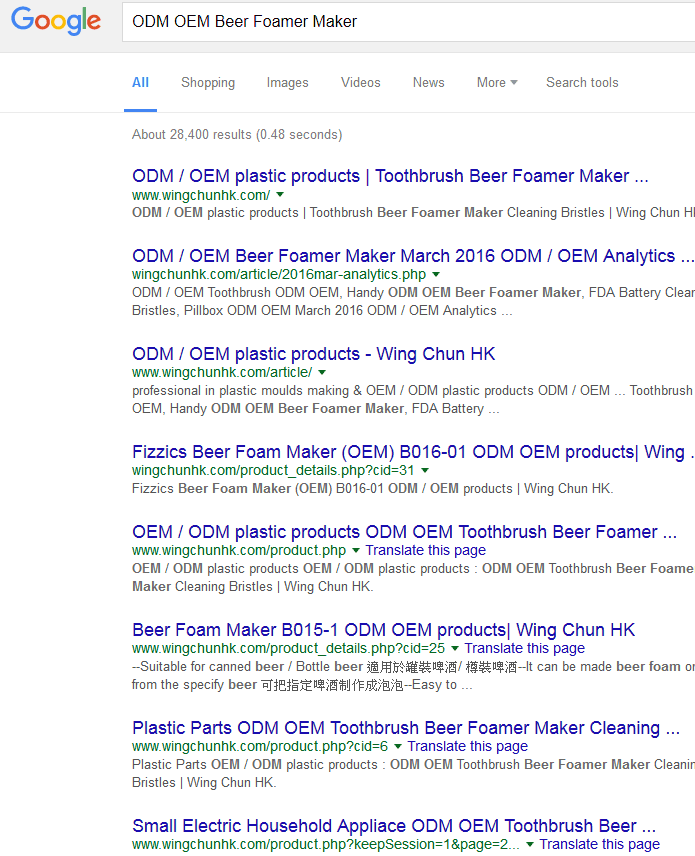Open result 'ODM / OEM Beer Foamer Maker March 2016'
Viewport: 695px width, 856px height.
(x=413, y=256)
